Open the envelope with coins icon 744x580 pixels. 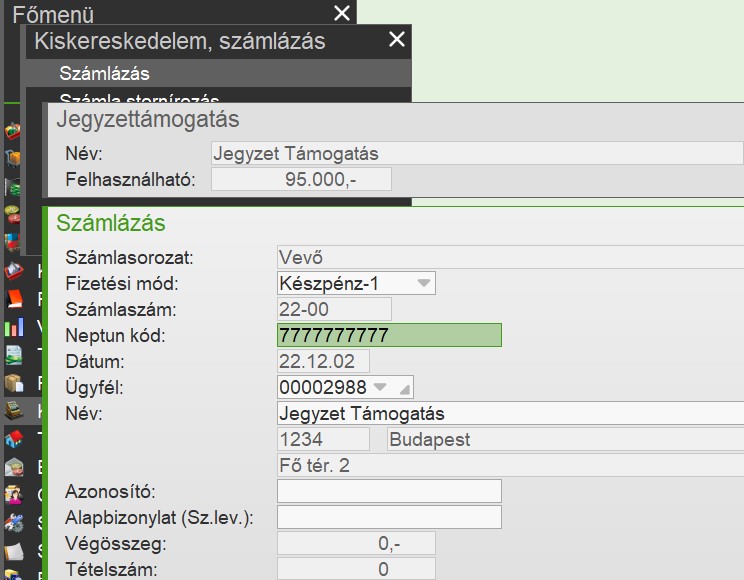tap(14, 467)
